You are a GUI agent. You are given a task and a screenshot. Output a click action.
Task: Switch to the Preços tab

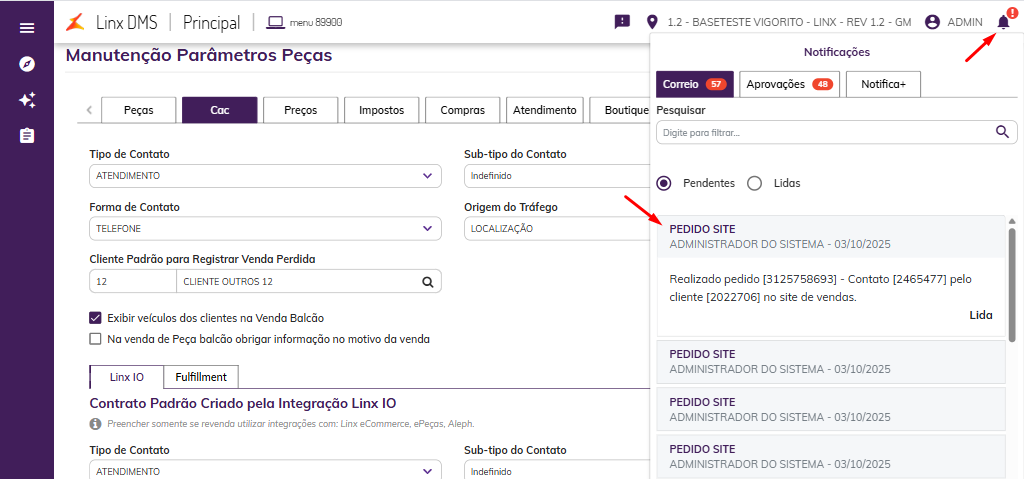300,110
